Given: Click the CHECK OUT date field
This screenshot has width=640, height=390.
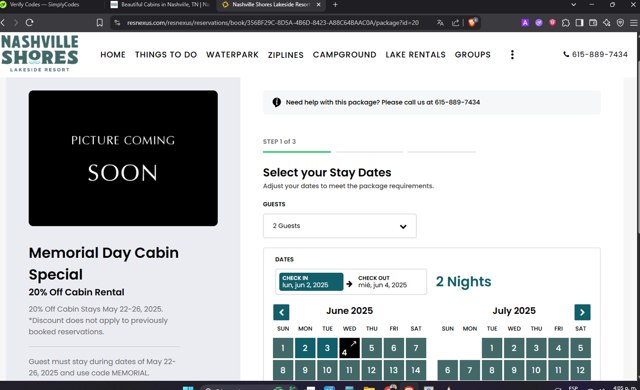Looking at the screenshot, I should tap(382, 281).
